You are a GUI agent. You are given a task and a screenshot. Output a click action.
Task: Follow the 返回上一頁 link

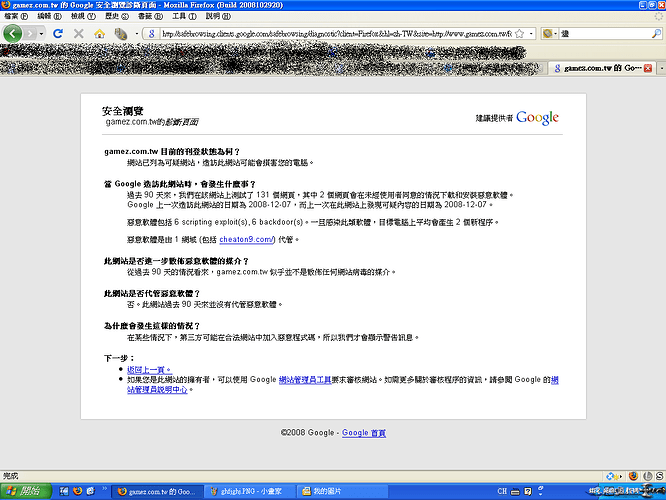pos(149,370)
